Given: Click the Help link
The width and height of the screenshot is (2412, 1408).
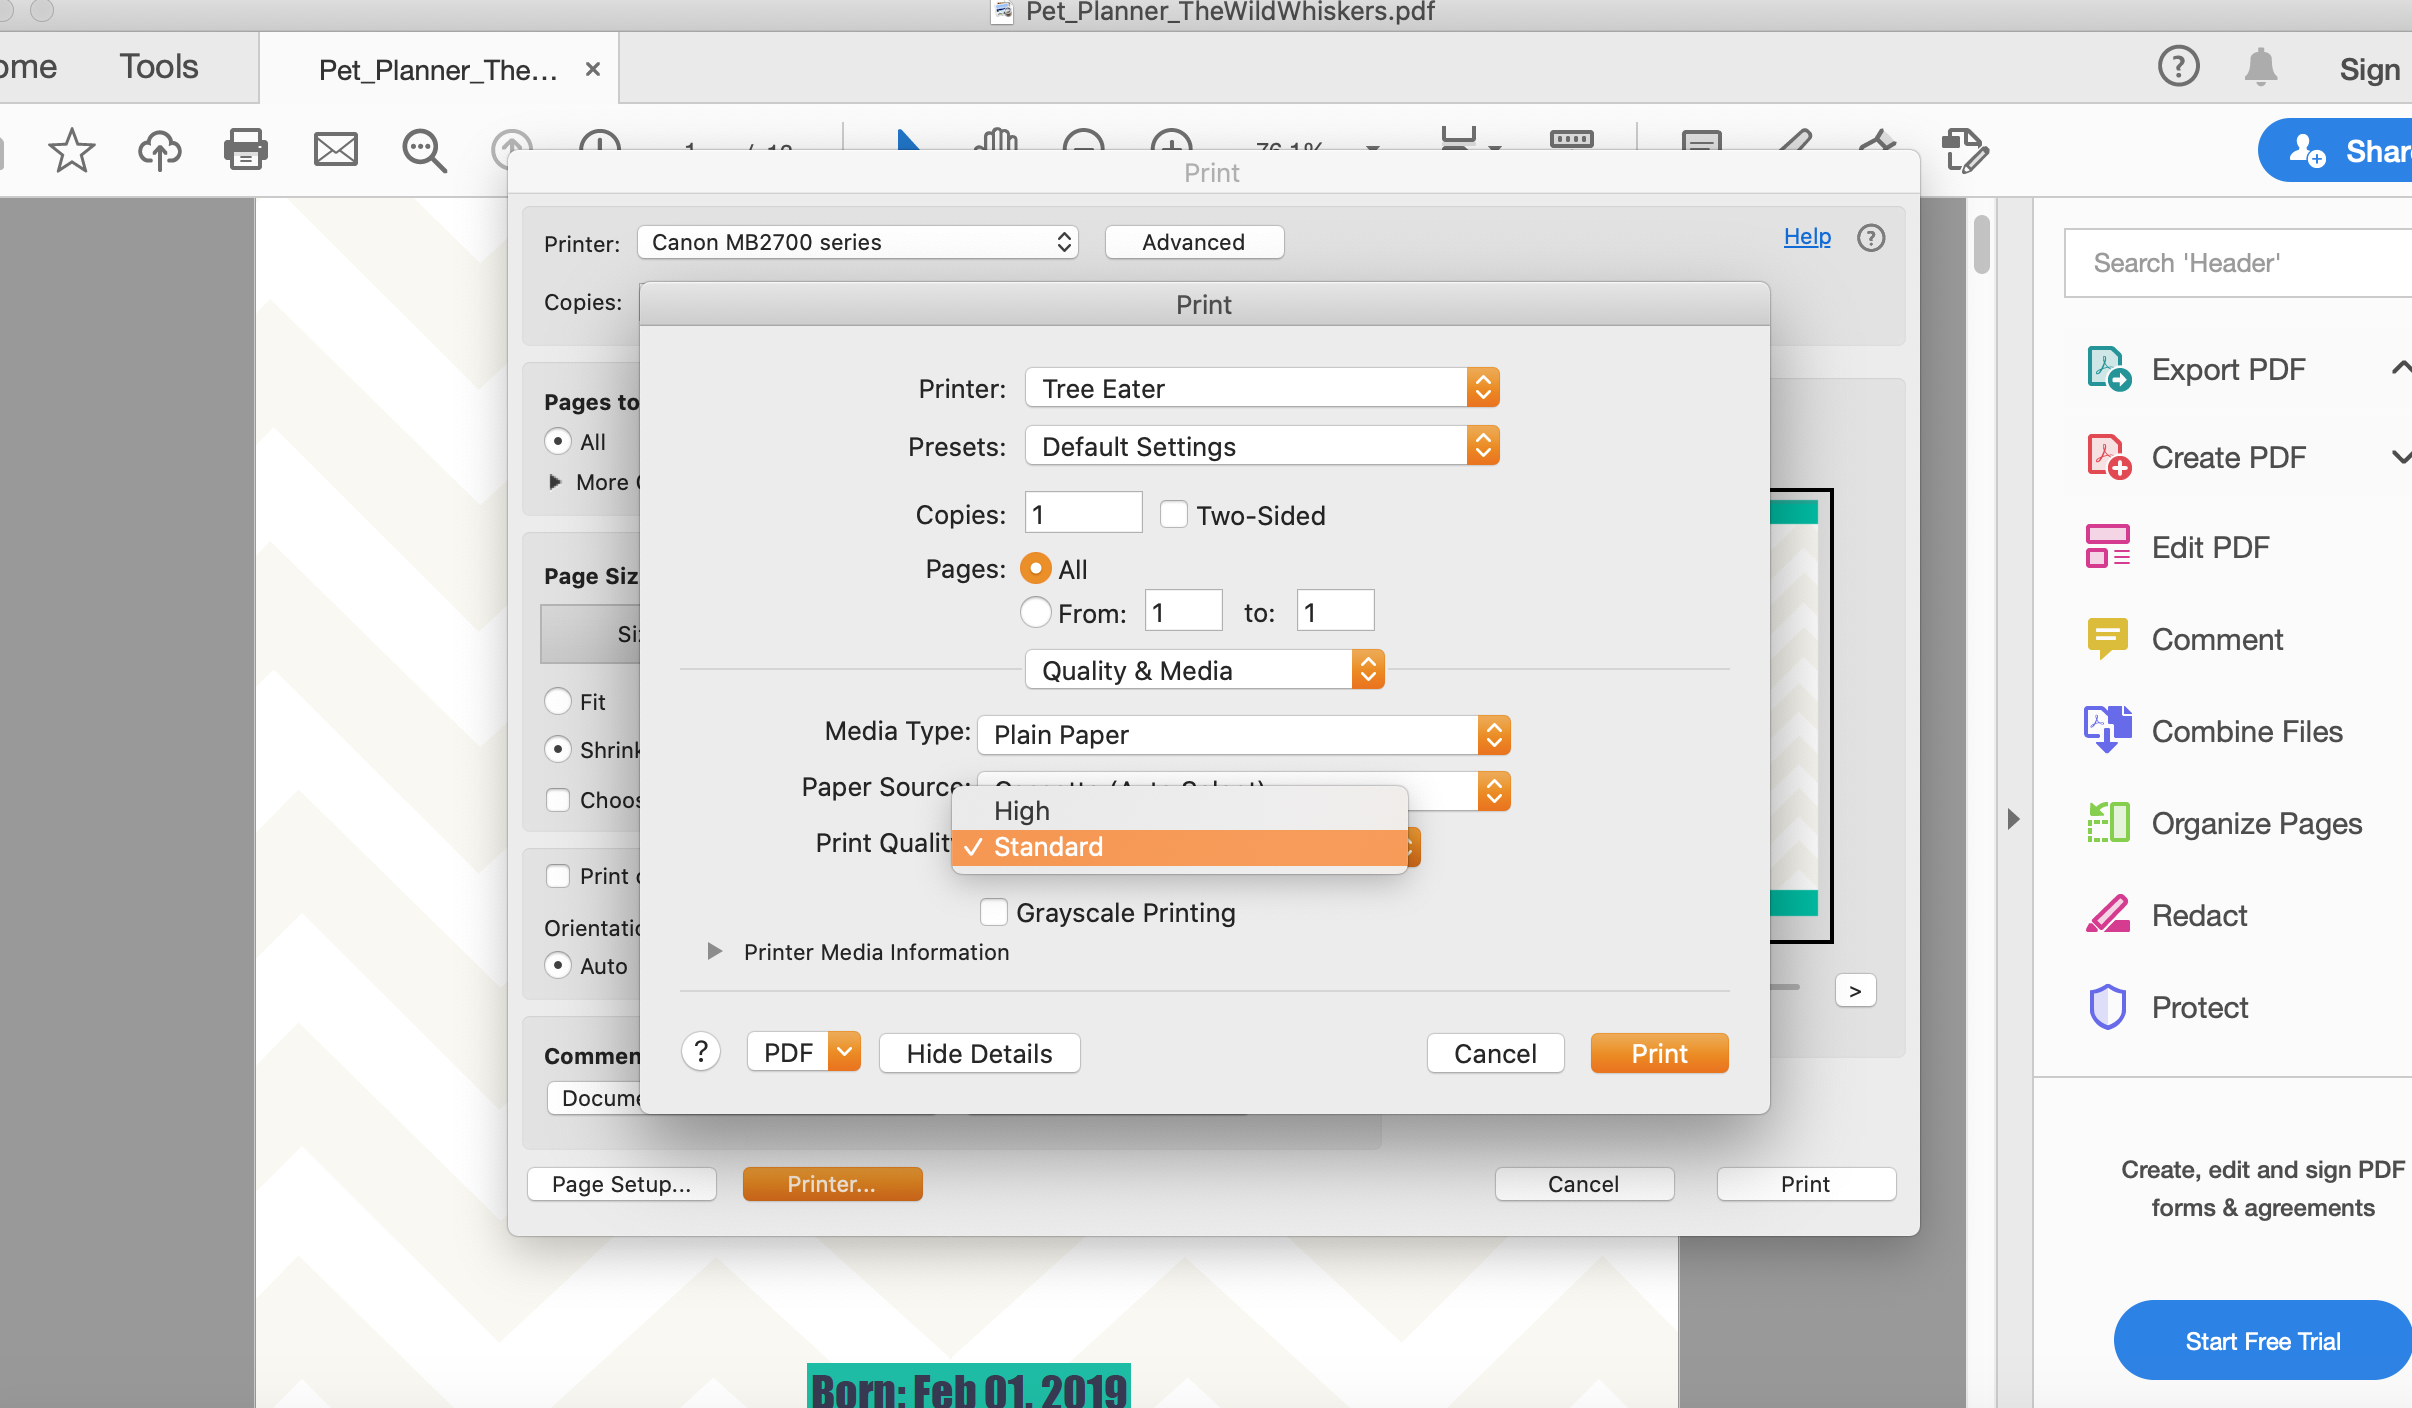Looking at the screenshot, I should (1806, 237).
